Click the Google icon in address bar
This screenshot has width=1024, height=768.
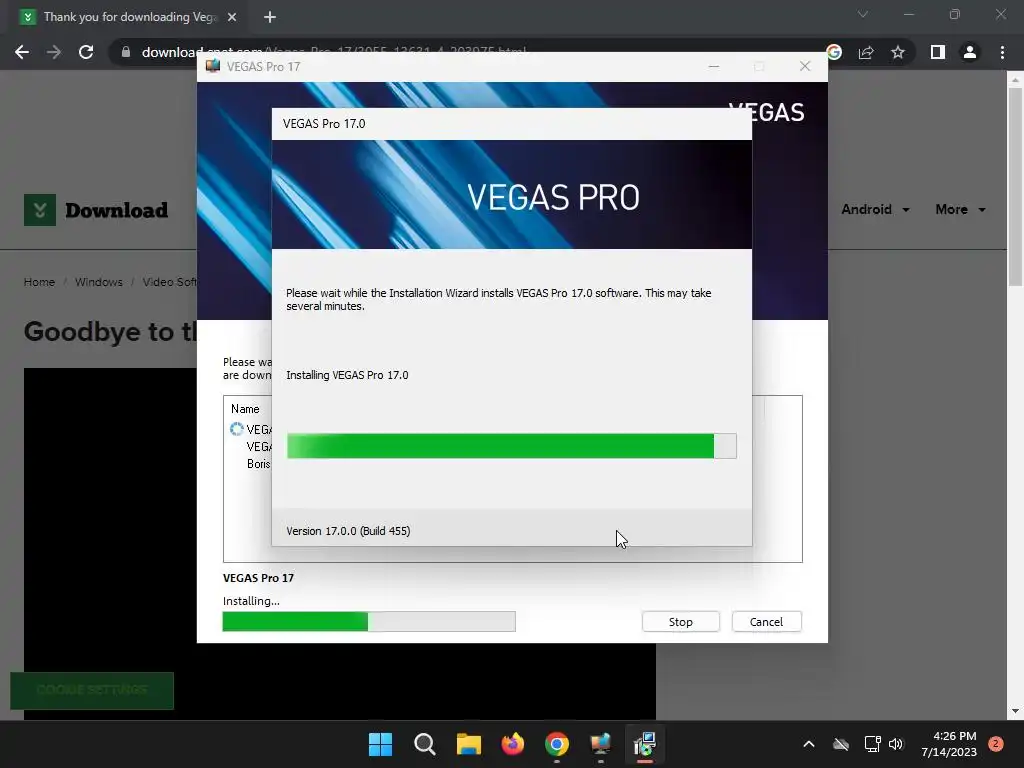click(x=834, y=52)
